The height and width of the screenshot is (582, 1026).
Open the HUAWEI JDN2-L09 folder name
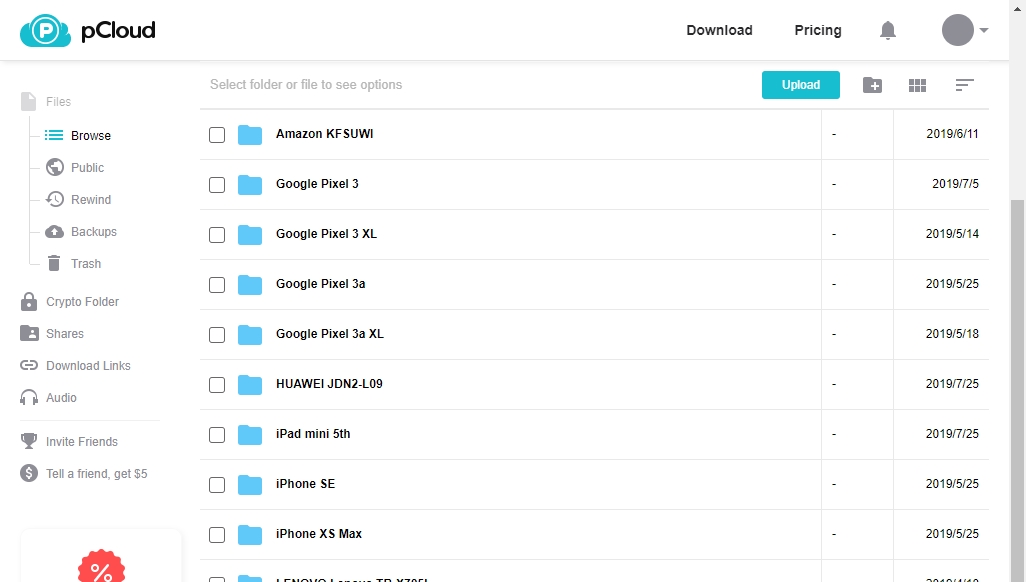(x=329, y=384)
